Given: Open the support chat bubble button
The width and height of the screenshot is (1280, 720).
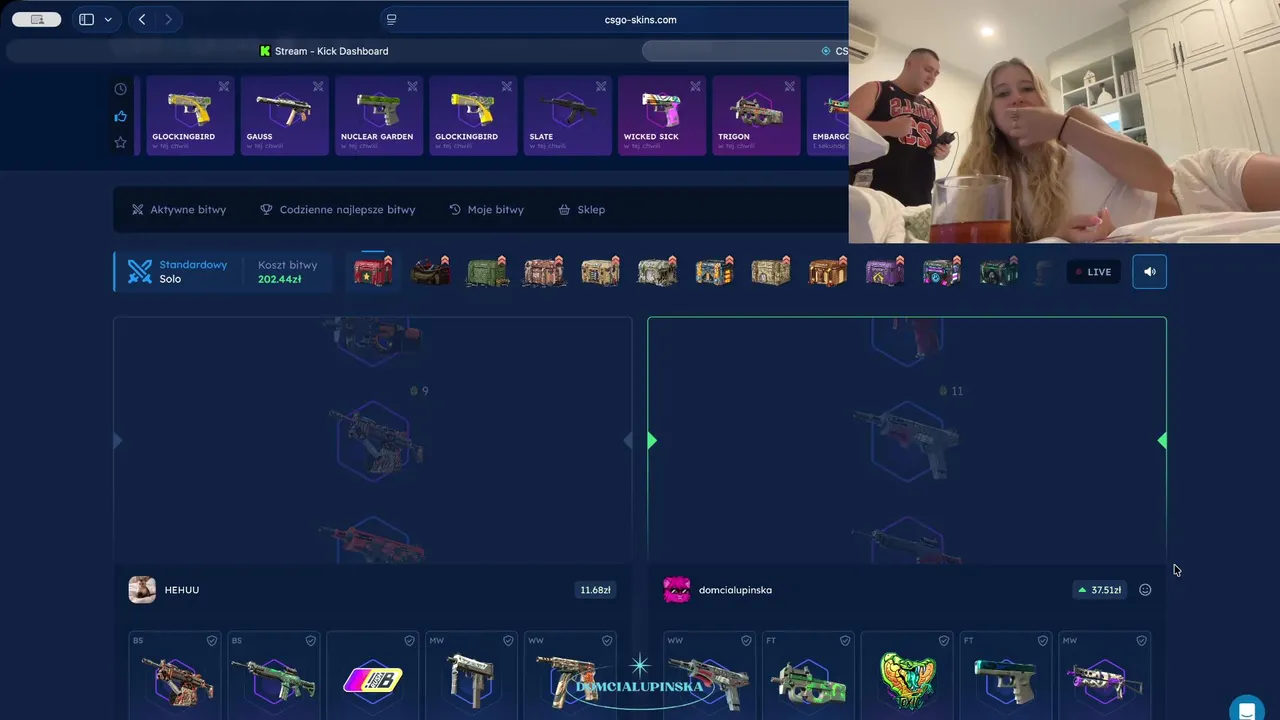Looking at the screenshot, I should point(1247,711).
